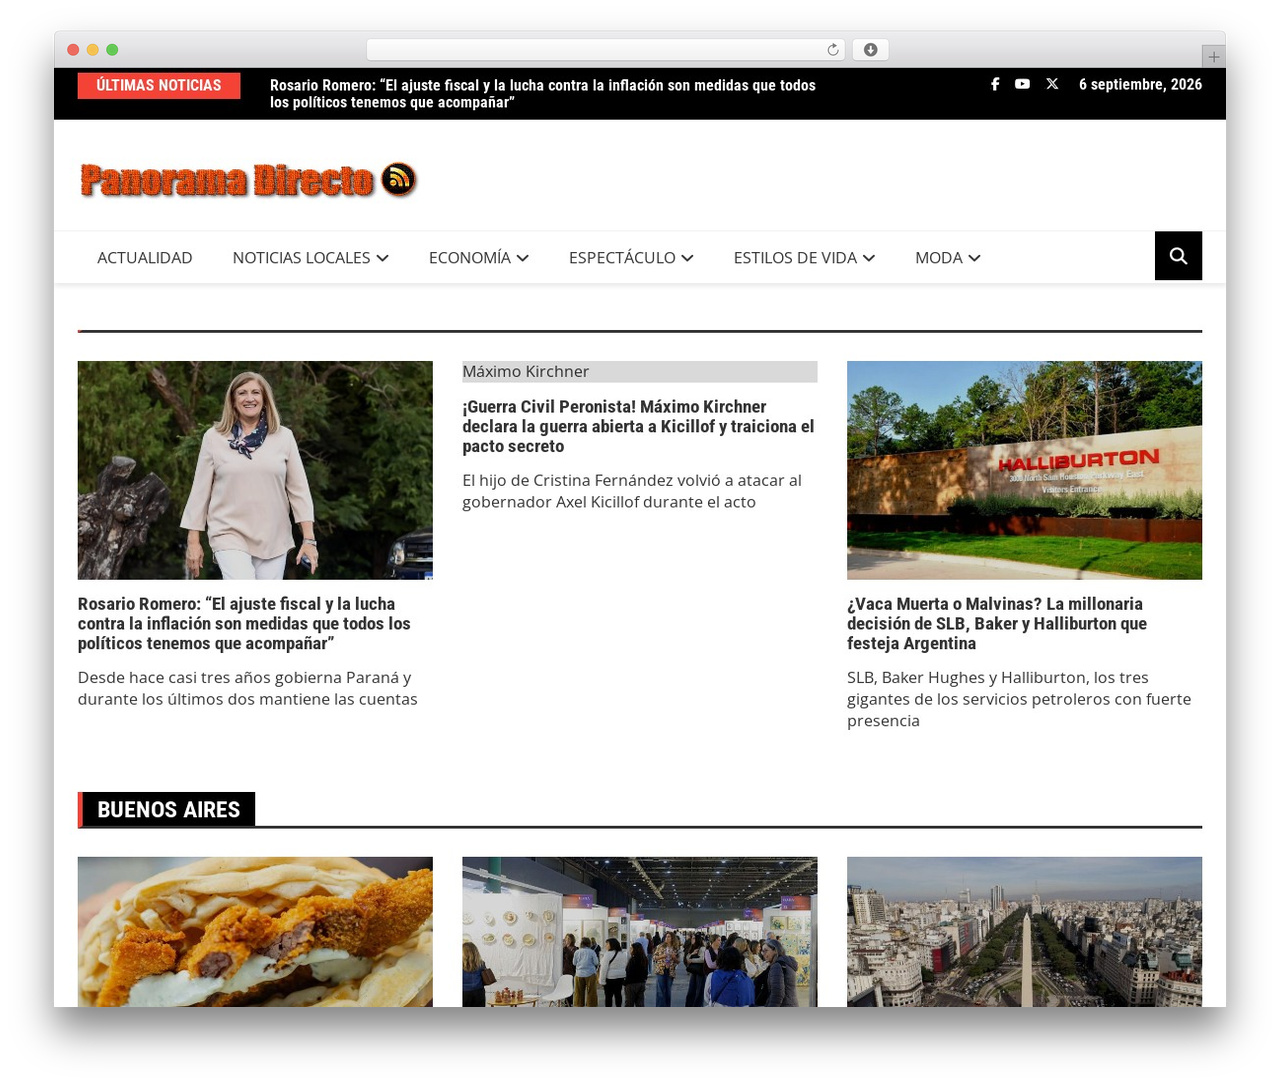The image size is (1280, 1084).
Task: Open the Espectáculo menu item
Action: pyautogui.click(x=622, y=257)
